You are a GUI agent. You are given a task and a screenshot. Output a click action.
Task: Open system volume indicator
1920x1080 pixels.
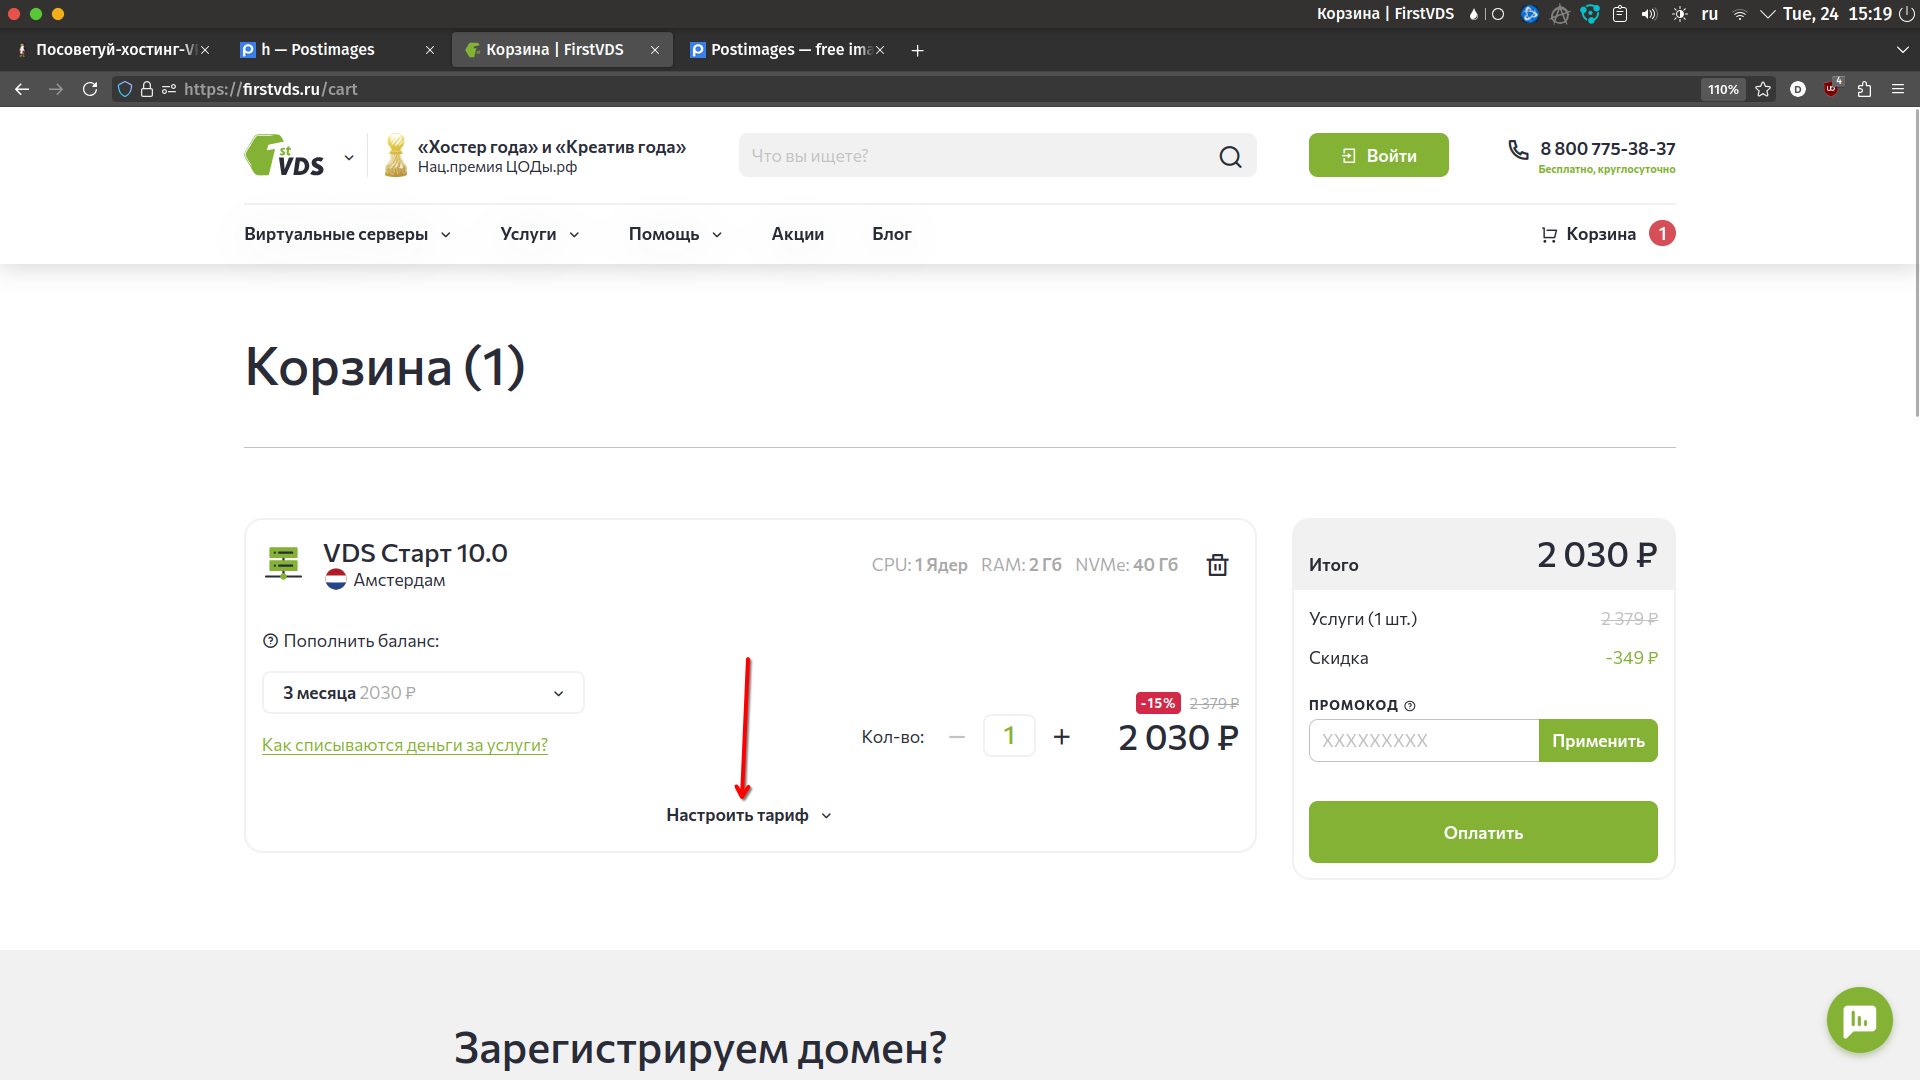(x=1649, y=14)
